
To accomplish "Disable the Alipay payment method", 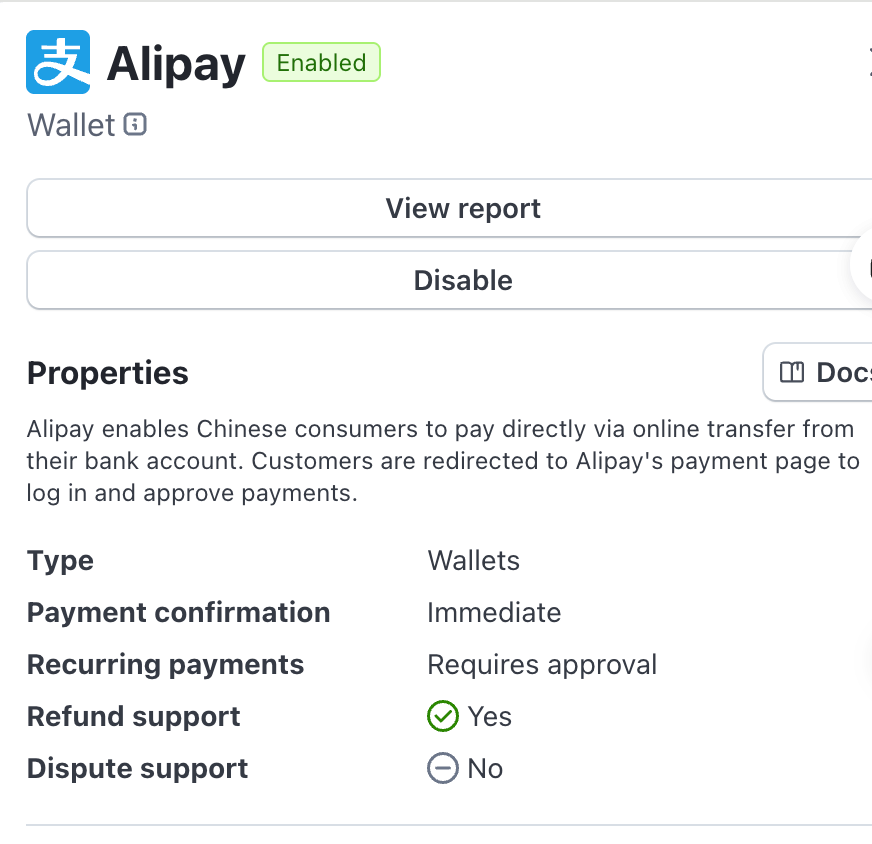I will (462, 280).
